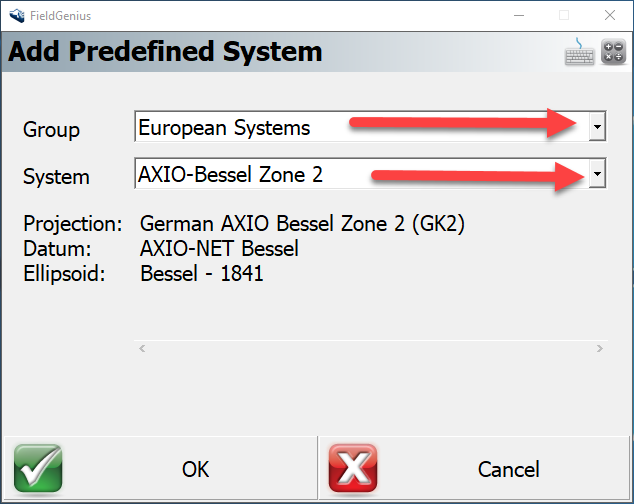The image size is (634, 504).
Task: Close the FieldGenius window
Action: click(x=609, y=15)
